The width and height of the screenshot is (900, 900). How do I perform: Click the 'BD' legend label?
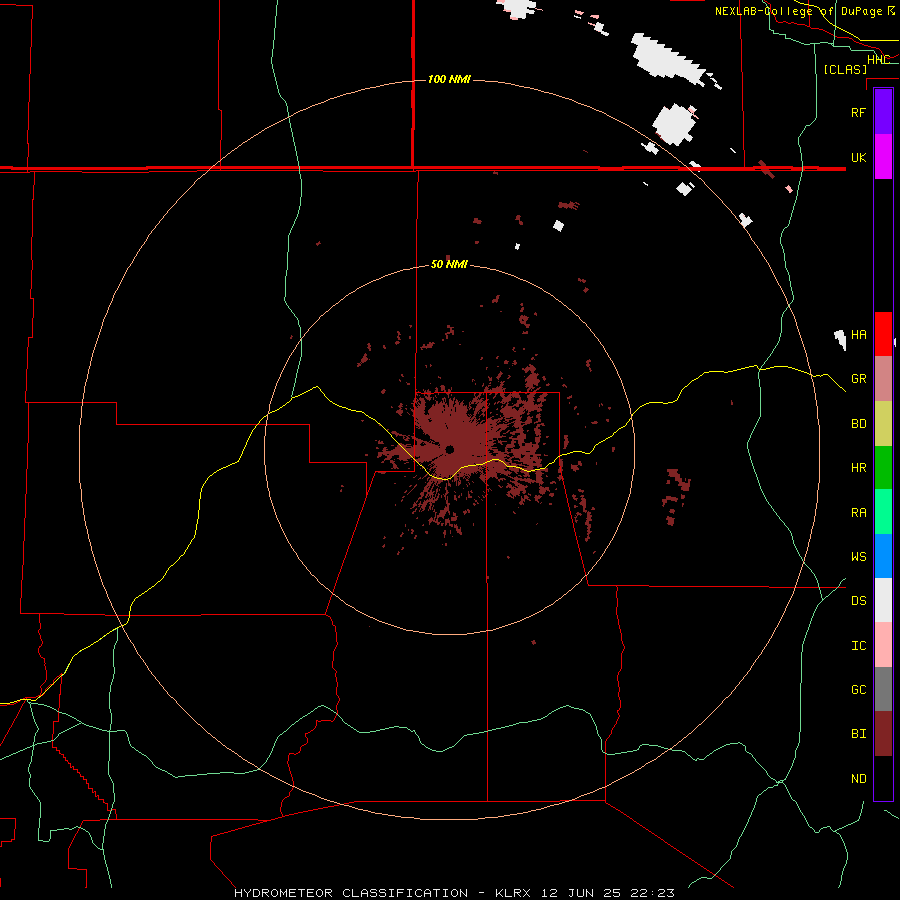858,424
